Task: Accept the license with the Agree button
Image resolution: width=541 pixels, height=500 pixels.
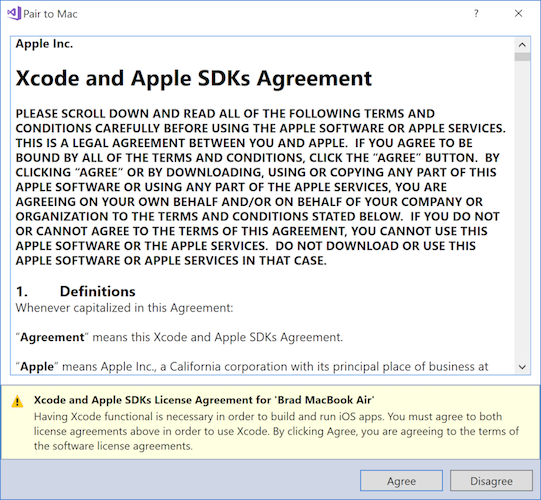Action: coord(401,481)
